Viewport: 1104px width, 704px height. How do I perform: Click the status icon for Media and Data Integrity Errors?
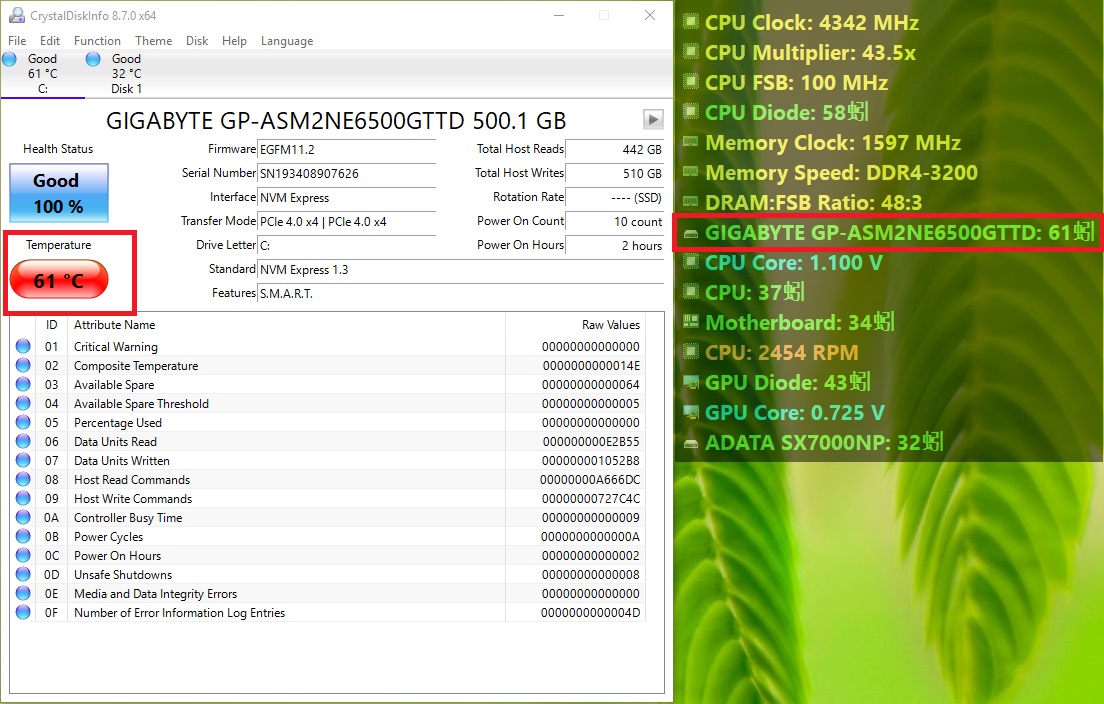(23, 593)
